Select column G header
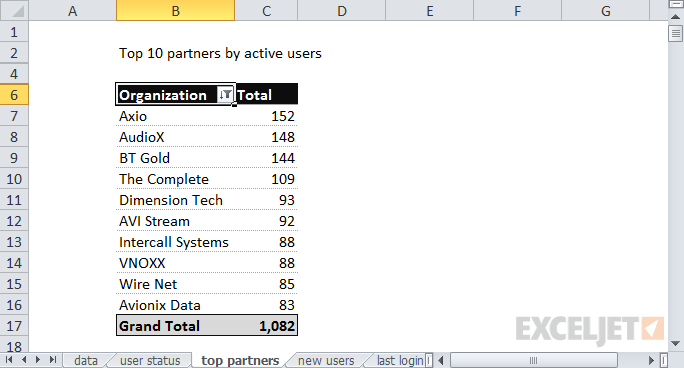This screenshot has height=368, width=684. 605,10
